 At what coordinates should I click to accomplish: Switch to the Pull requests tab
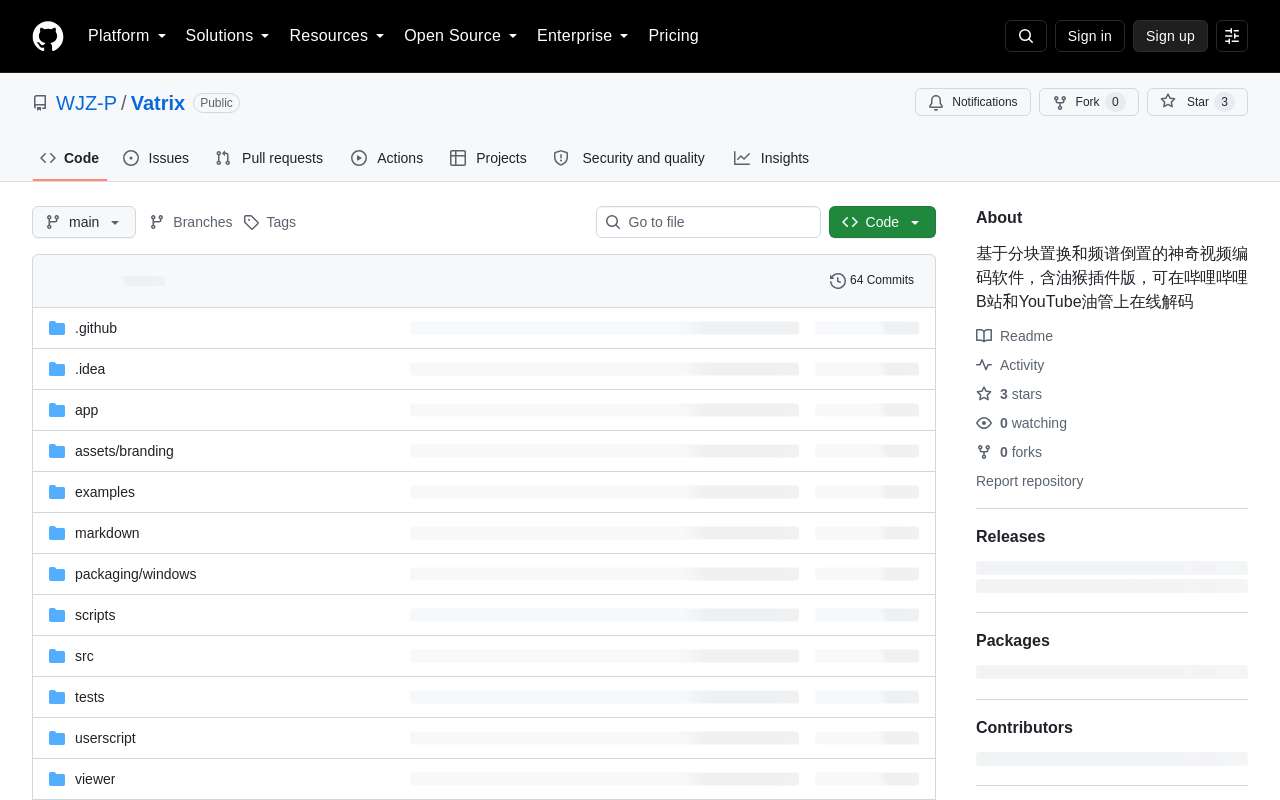[x=269, y=158]
